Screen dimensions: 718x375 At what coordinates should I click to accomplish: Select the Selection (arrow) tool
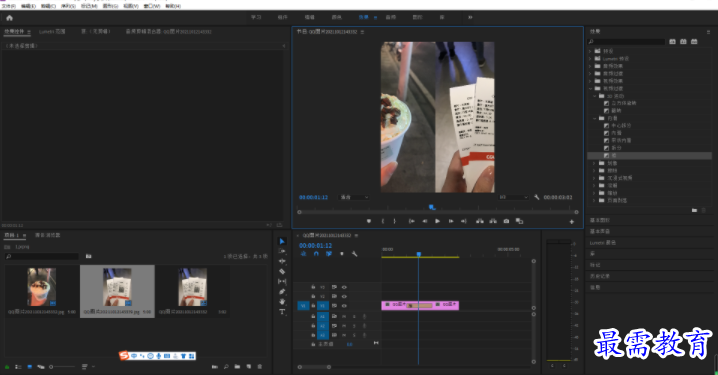[x=282, y=241]
